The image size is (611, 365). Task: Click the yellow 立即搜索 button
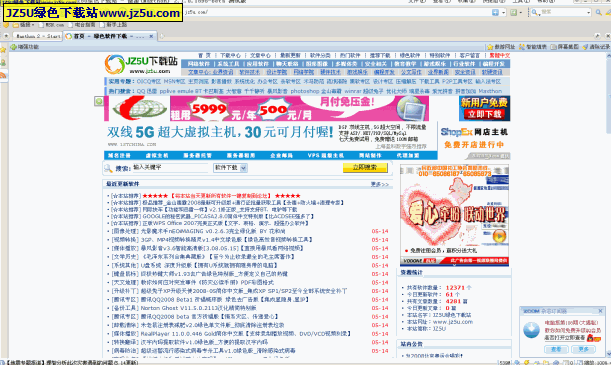[x=365, y=168]
